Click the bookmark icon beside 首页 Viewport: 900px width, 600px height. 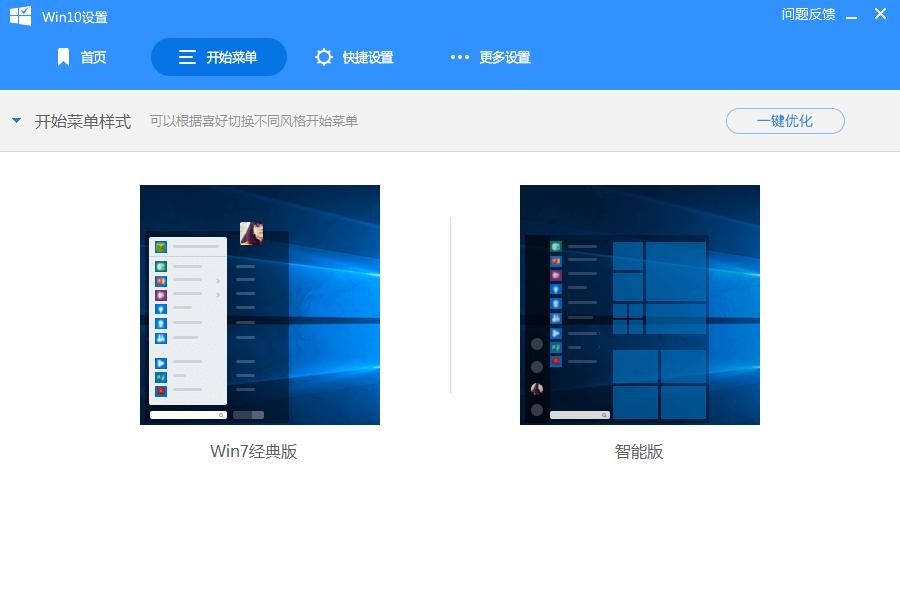(x=64, y=57)
